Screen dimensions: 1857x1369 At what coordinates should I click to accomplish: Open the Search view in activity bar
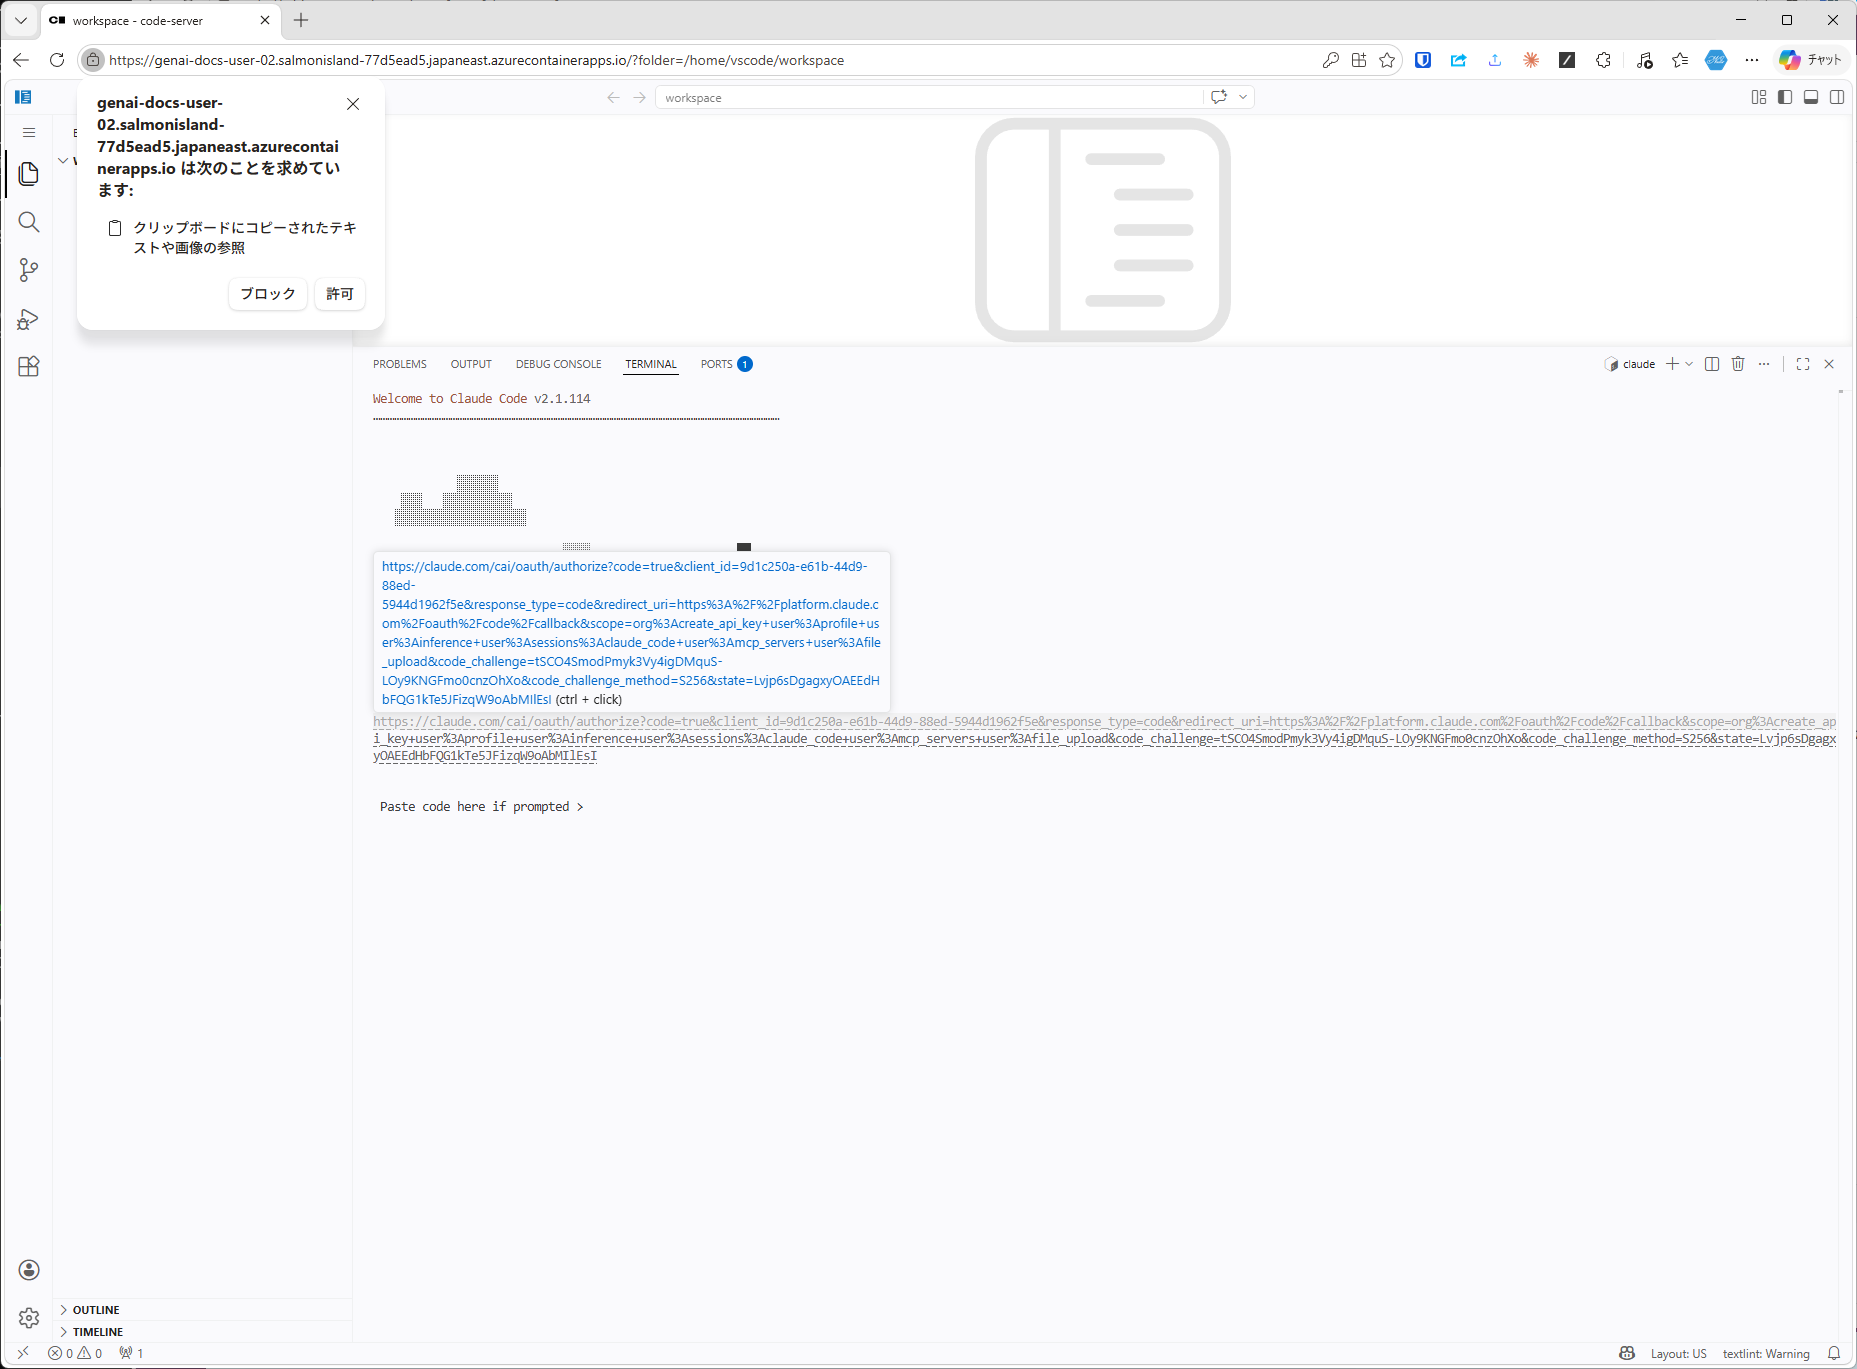point(29,222)
